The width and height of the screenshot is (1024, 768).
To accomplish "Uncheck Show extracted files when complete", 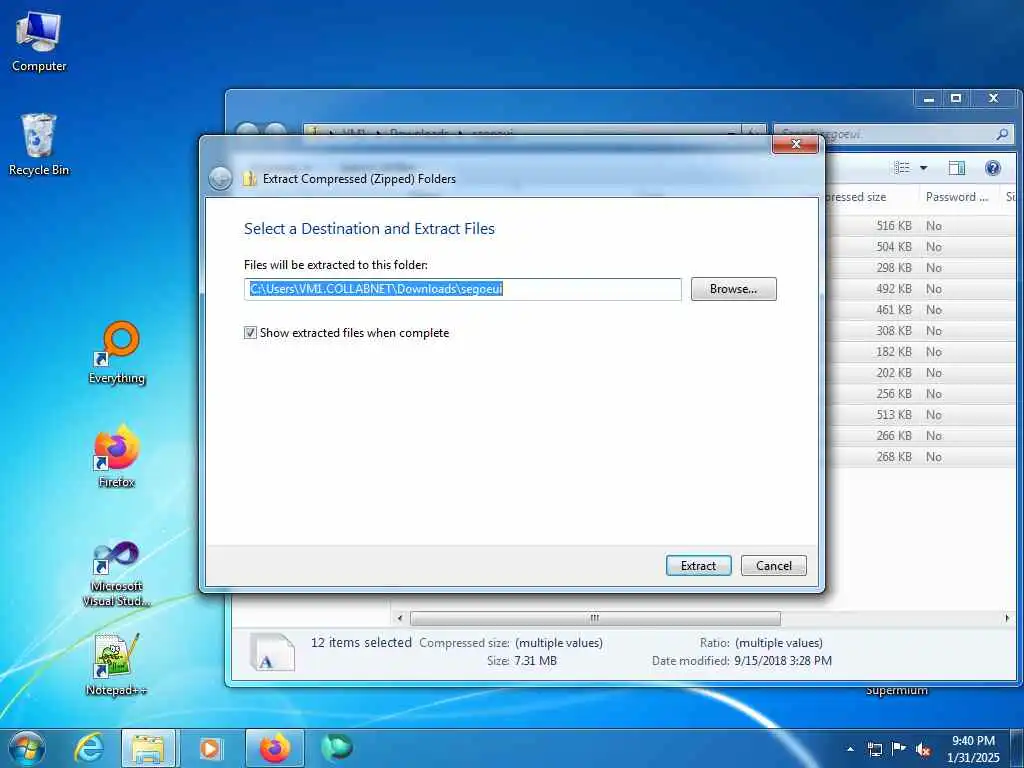I will (x=250, y=333).
